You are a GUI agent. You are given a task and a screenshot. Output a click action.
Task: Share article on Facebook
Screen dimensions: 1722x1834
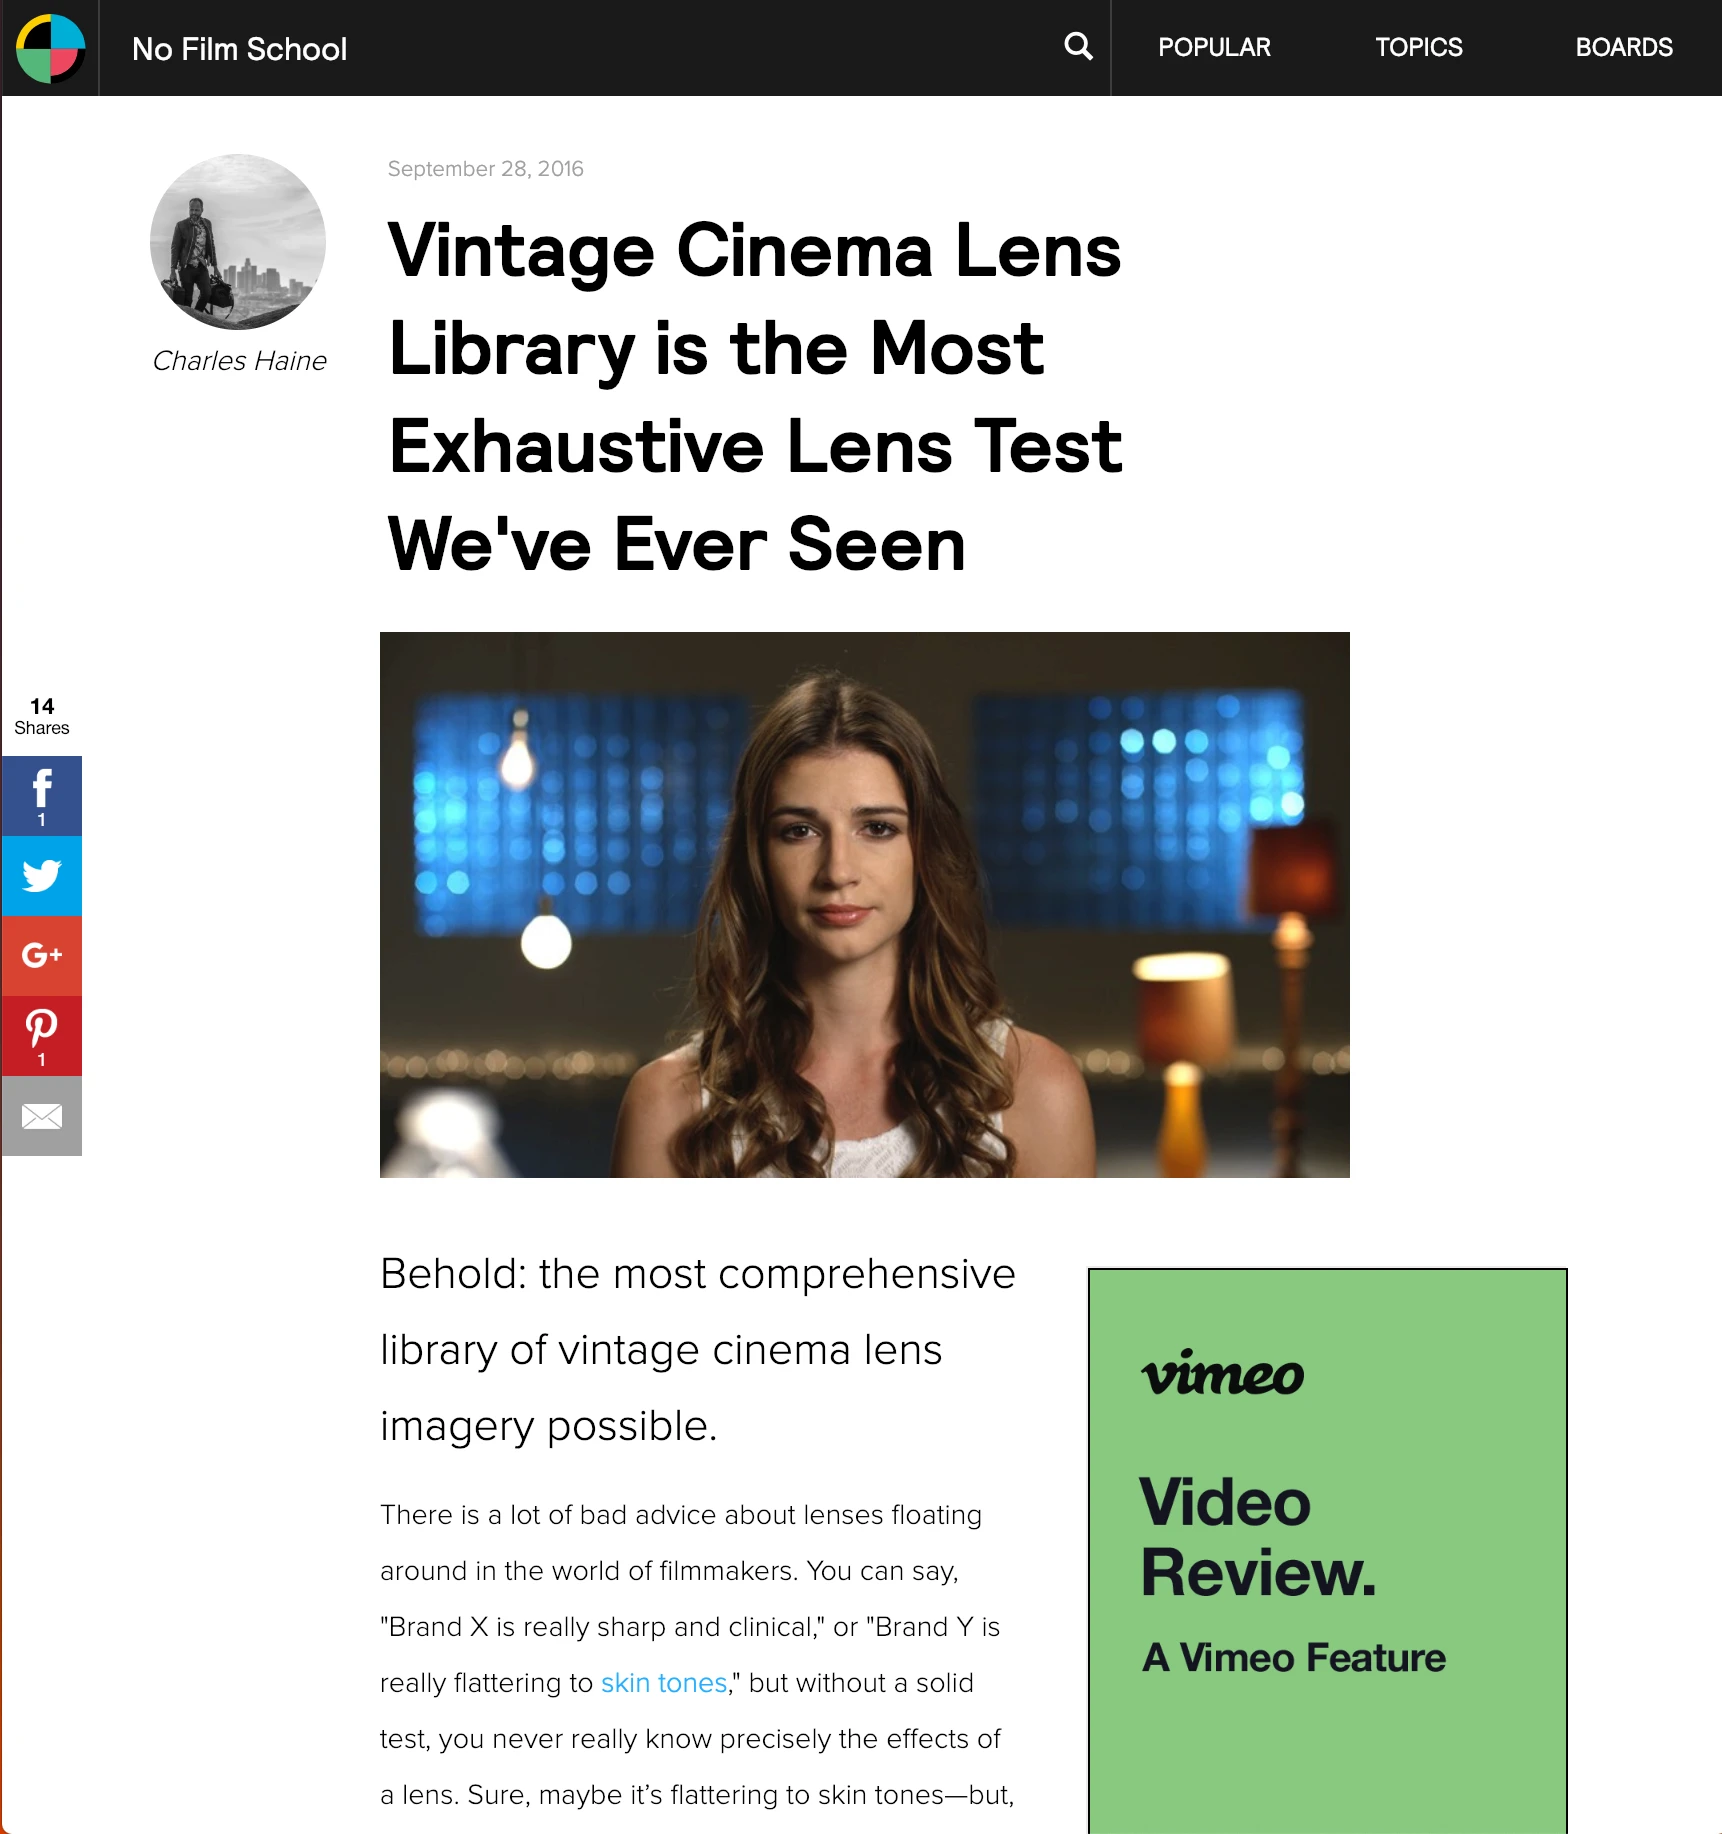42,796
